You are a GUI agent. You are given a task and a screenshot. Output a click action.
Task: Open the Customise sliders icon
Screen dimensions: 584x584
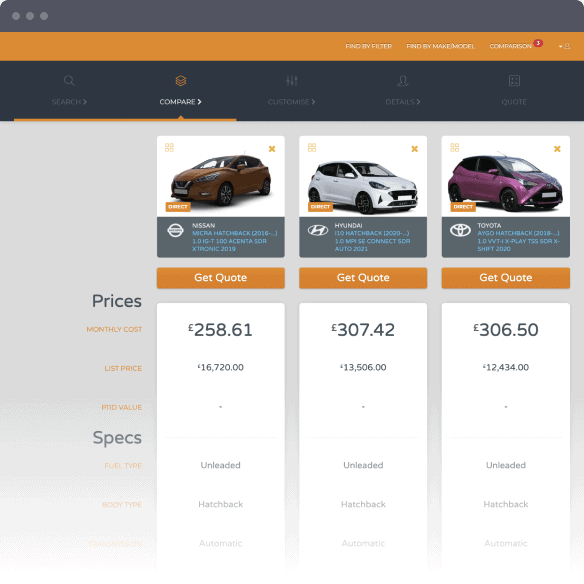(292, 81)
